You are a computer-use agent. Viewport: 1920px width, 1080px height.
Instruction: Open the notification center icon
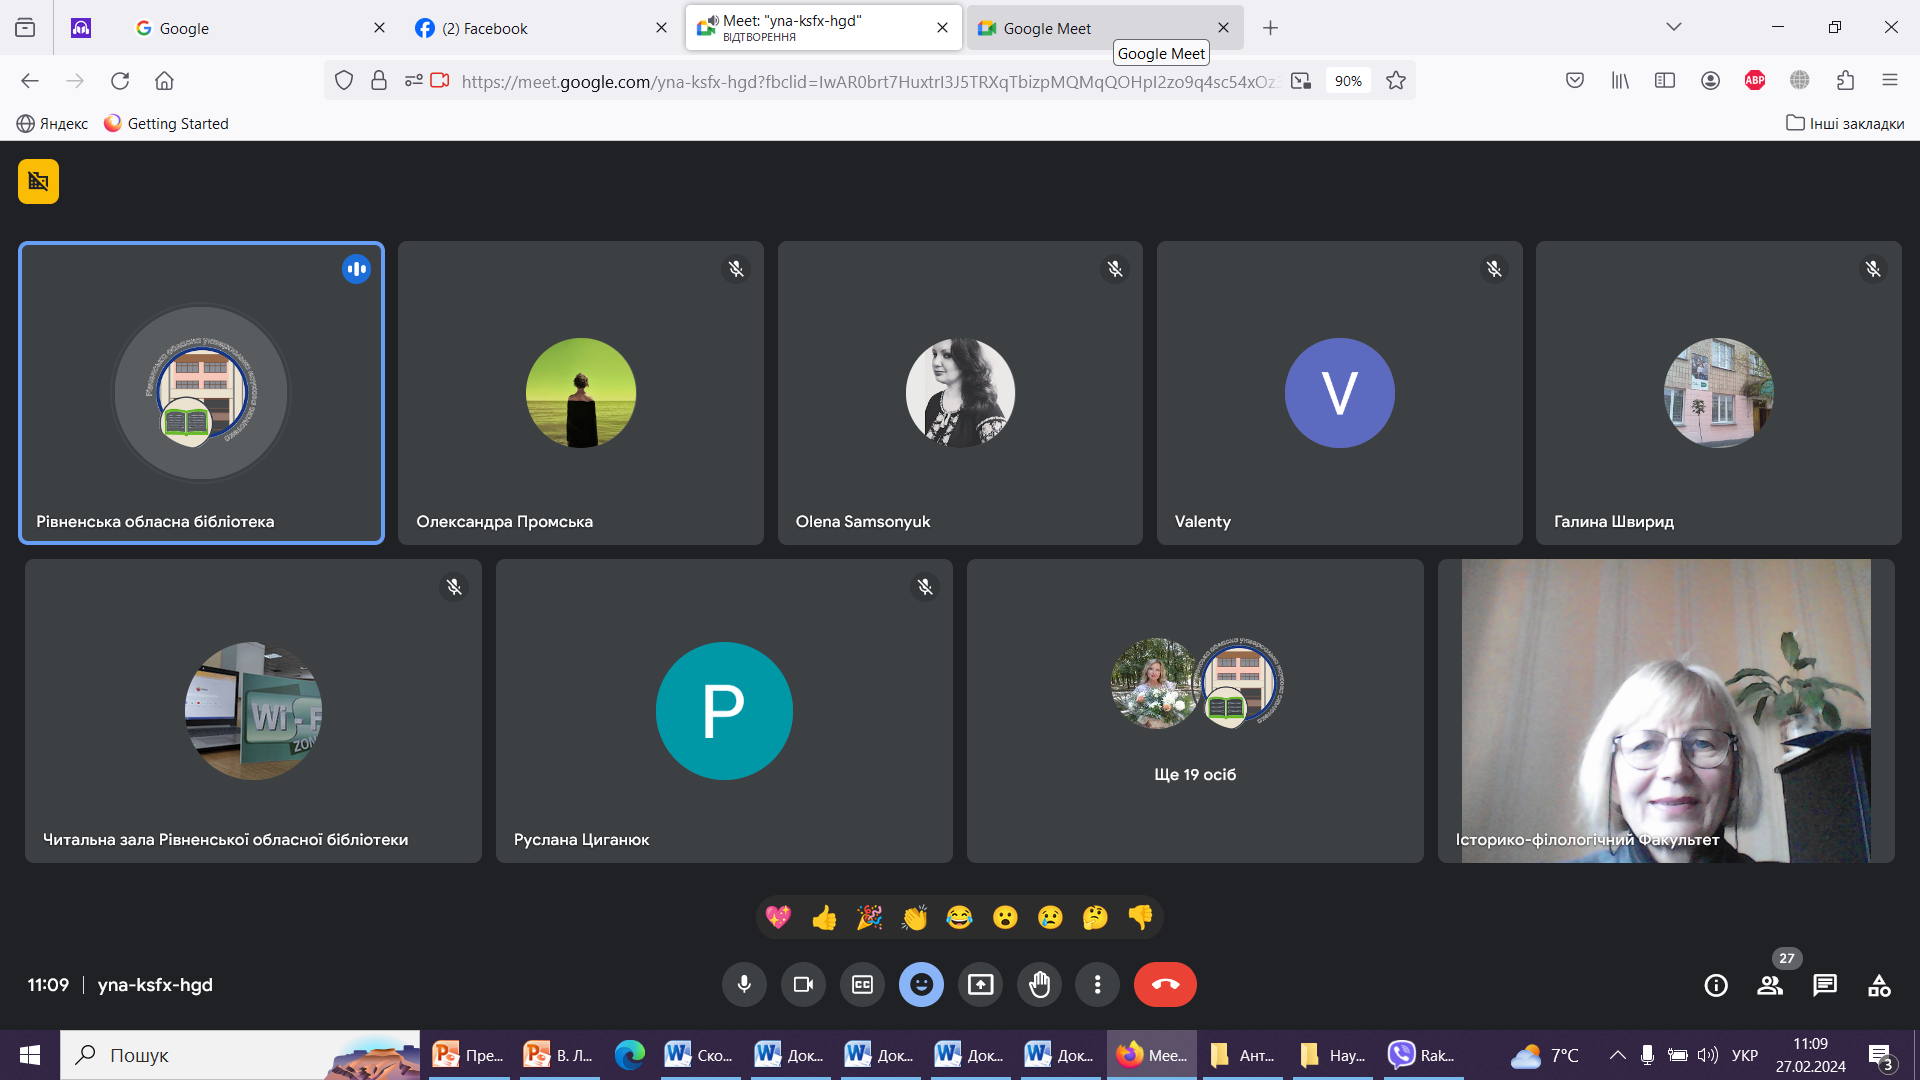1881,1056
